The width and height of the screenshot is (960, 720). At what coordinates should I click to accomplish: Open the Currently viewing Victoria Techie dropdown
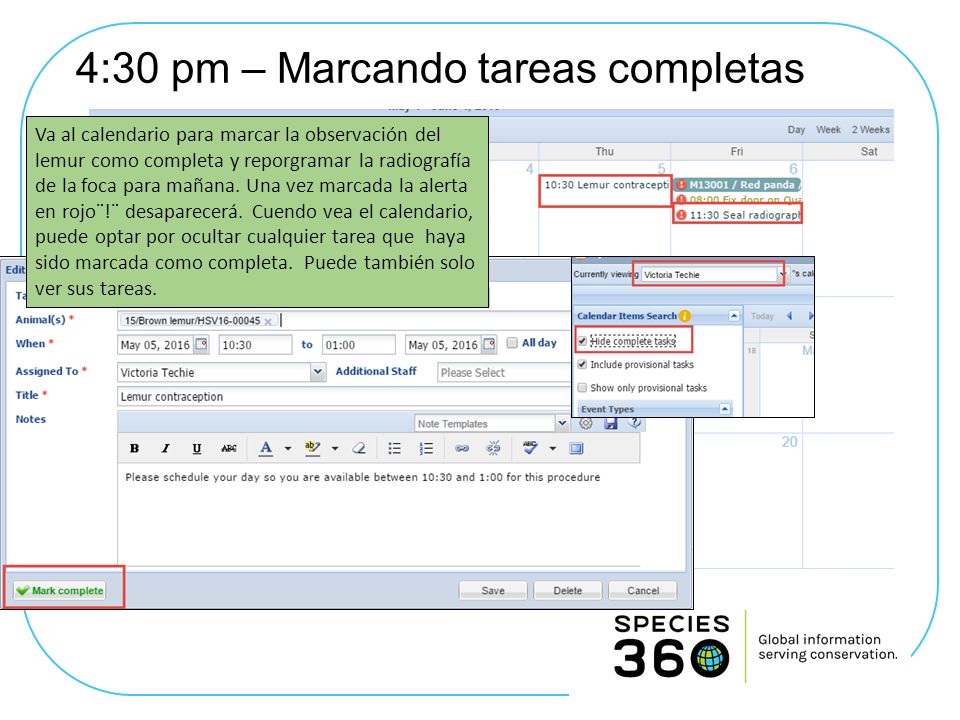pos(782,275)
